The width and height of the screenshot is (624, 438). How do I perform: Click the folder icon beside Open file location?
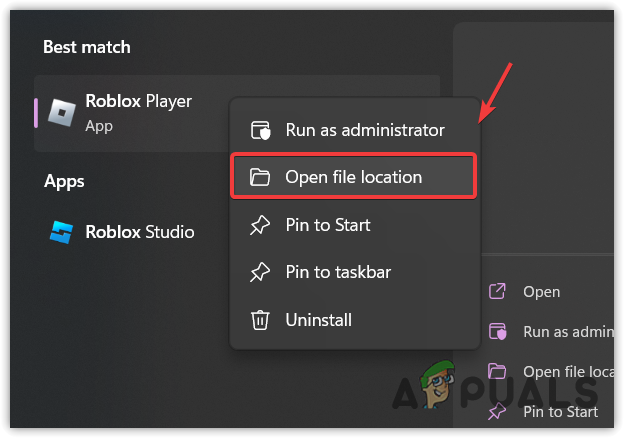(x=260, y=177)
